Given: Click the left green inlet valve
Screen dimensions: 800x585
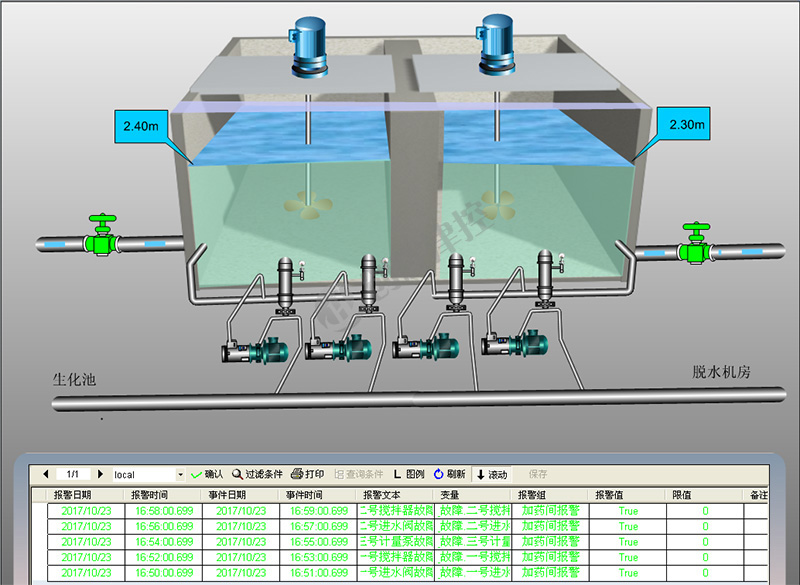Looking at the screenshot, I should coord(101,238).
